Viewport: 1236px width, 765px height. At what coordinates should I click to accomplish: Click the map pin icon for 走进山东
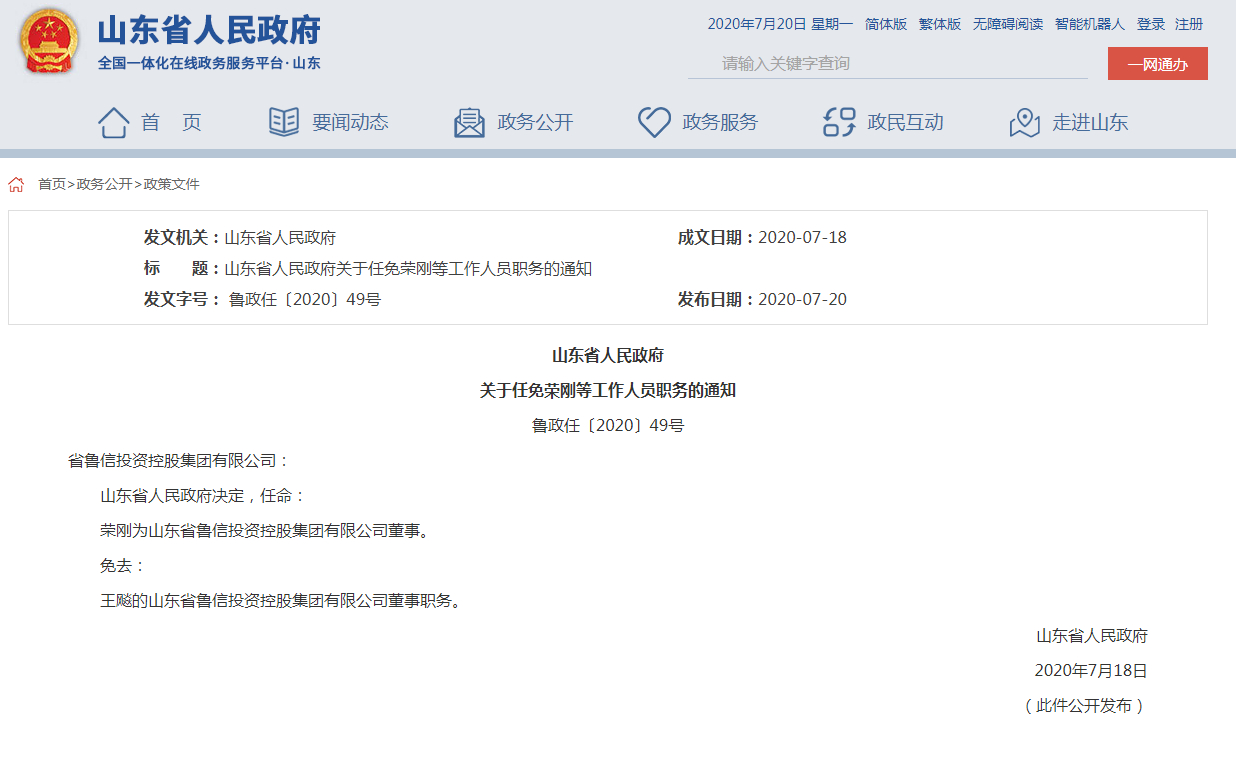click(x=1025, y=123)
